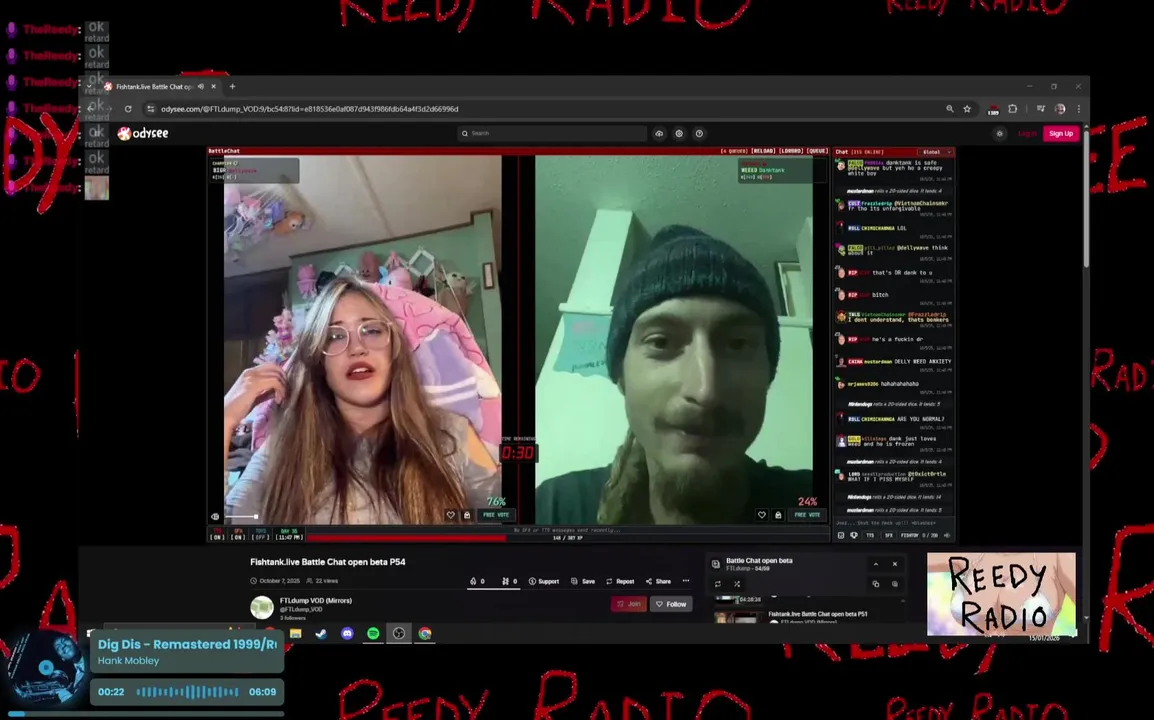
Task: Click the RELOAD option in the BattleChat bar
Action: pos(762,151)
